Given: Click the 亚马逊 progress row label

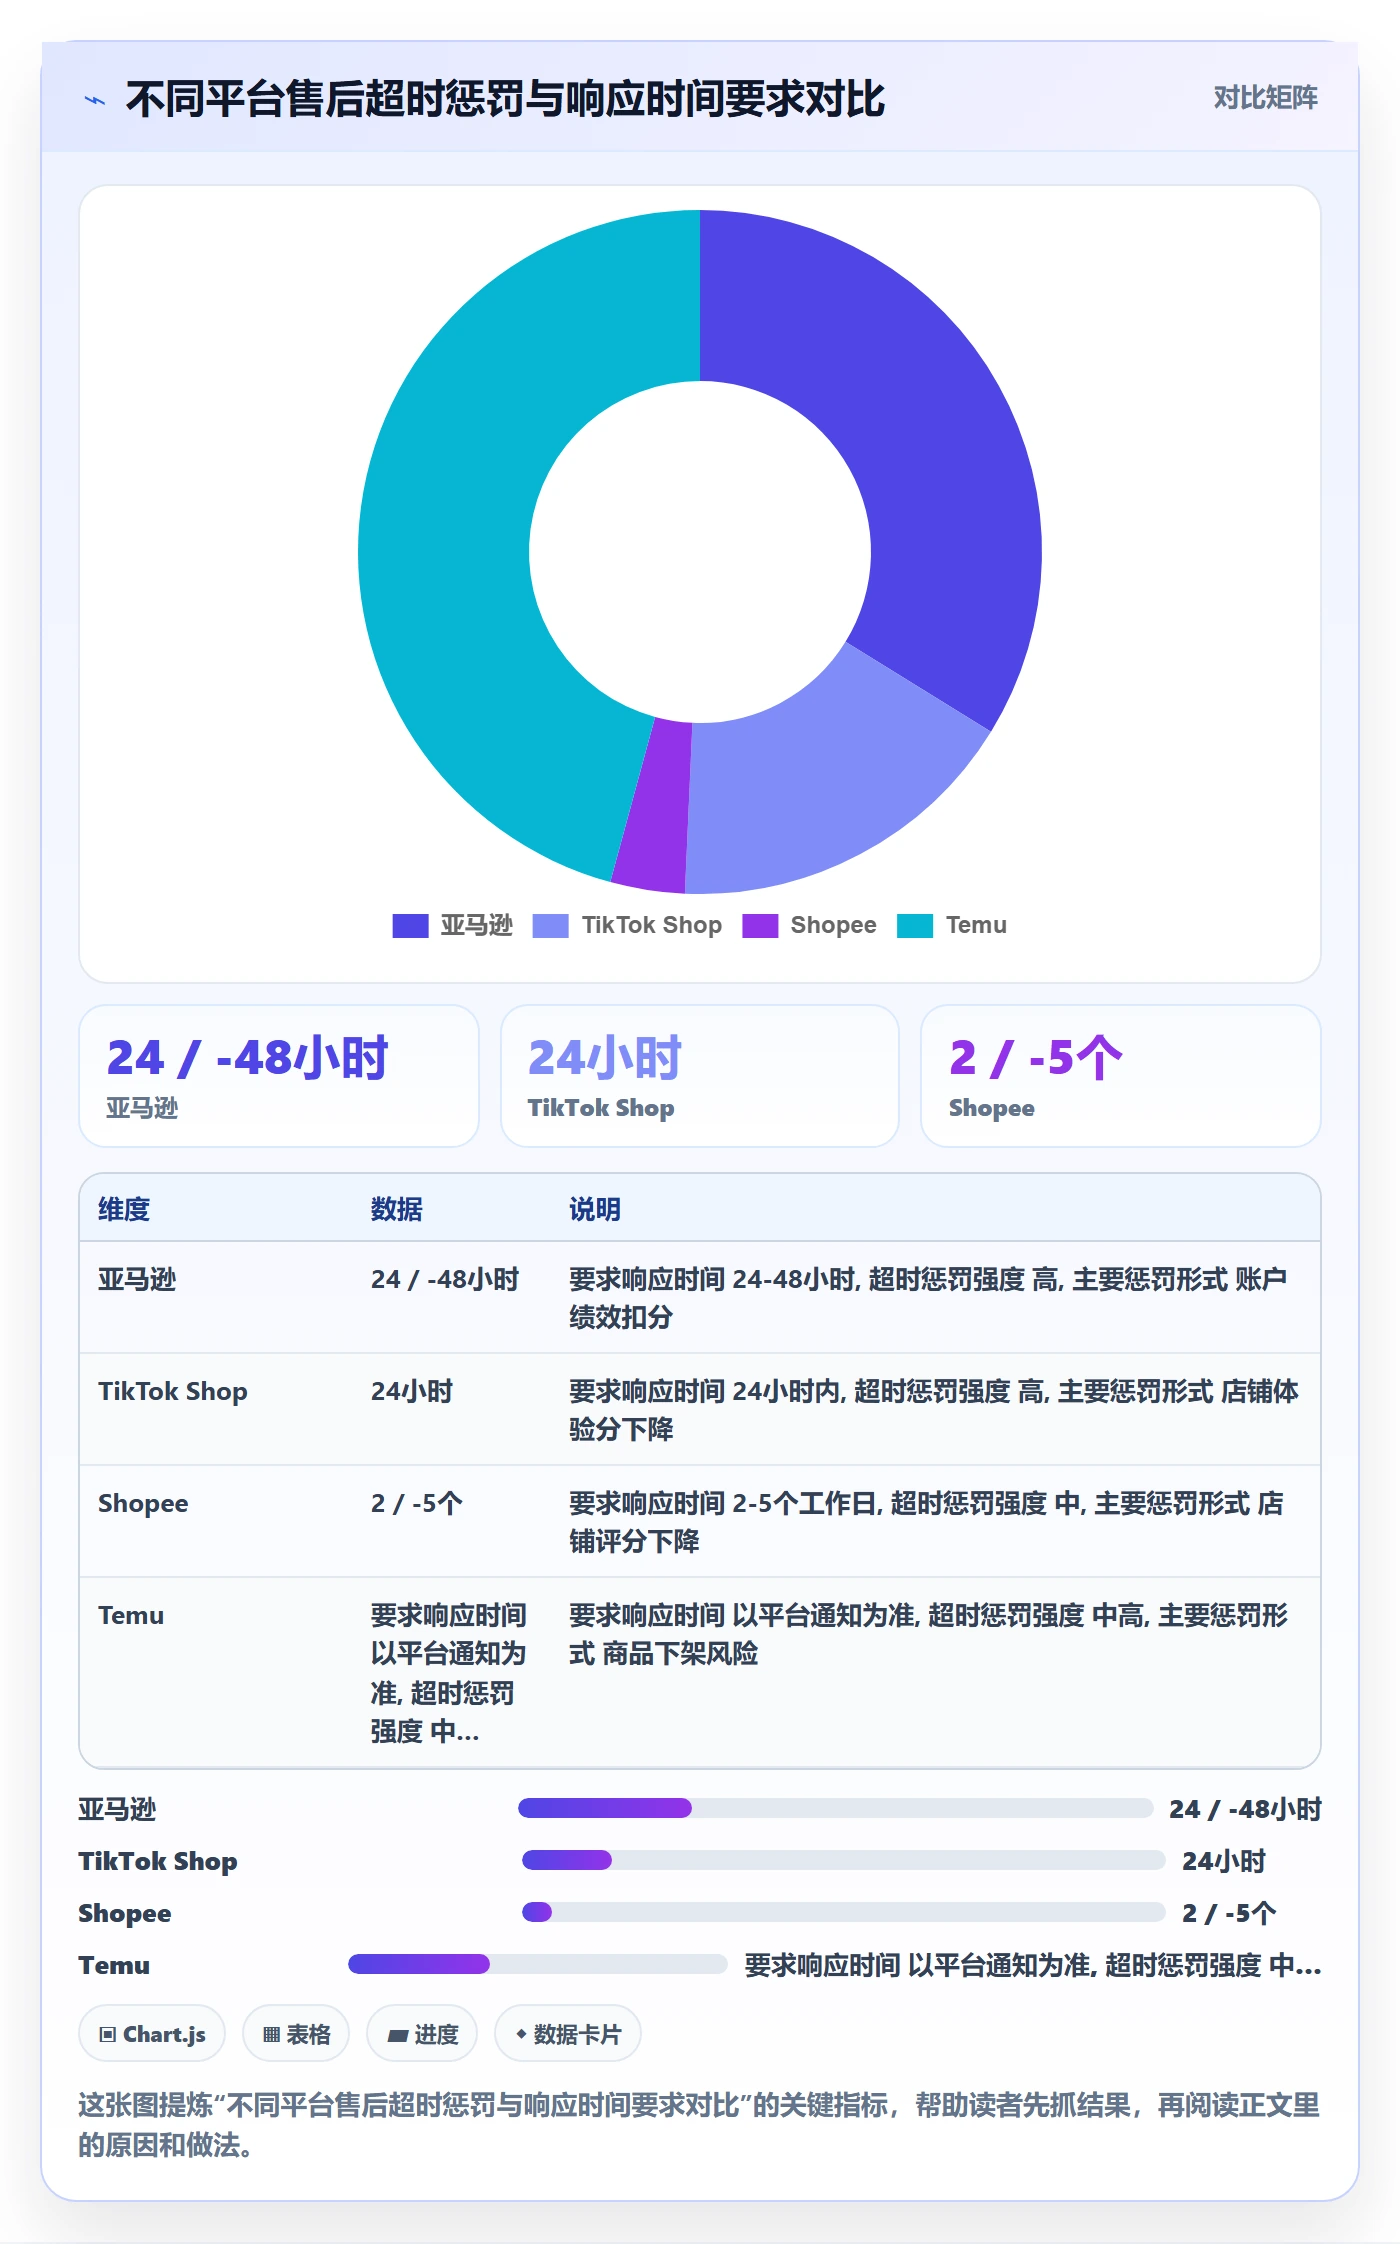Looking at the screenshot, I should pos(117,1809).
